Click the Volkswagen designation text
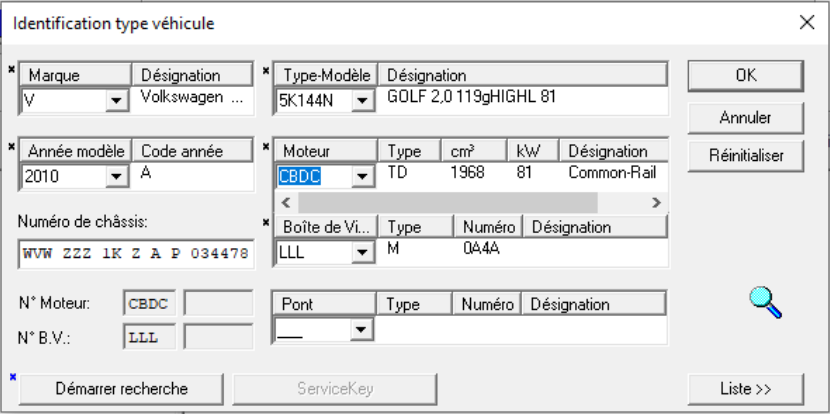This screenshot has width=830, height=414. click(192, 97)
